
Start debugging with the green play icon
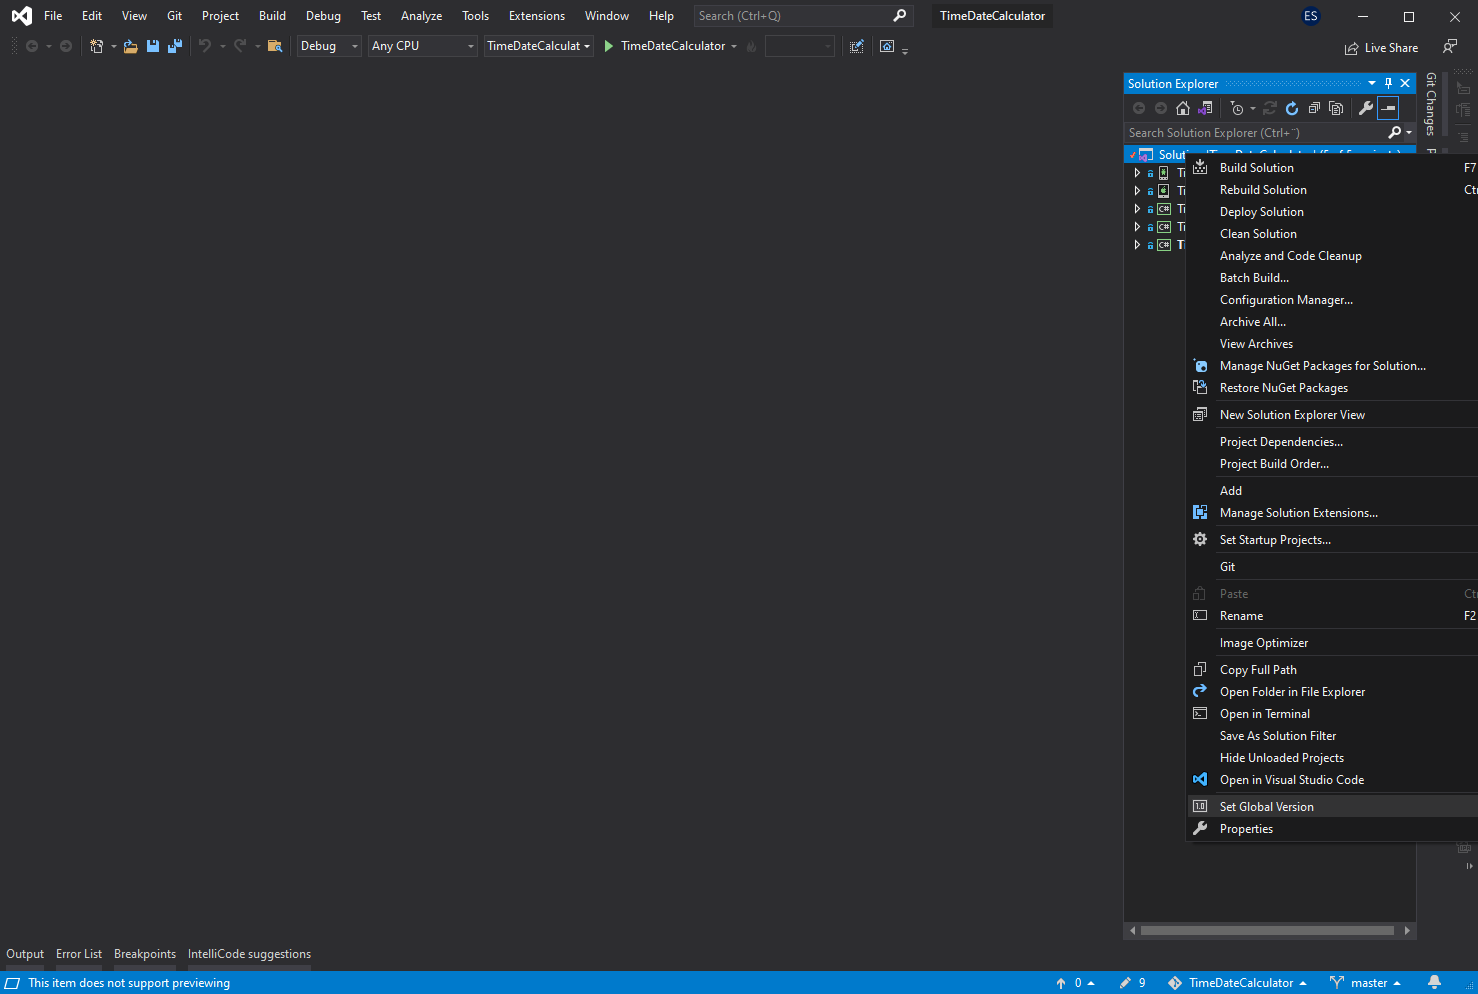coord(608,46)
